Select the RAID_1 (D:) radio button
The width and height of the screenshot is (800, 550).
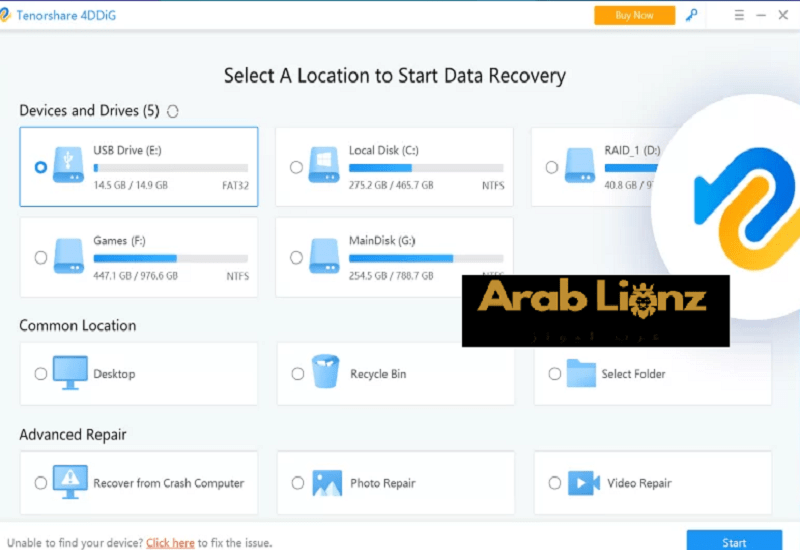point(552,167)
